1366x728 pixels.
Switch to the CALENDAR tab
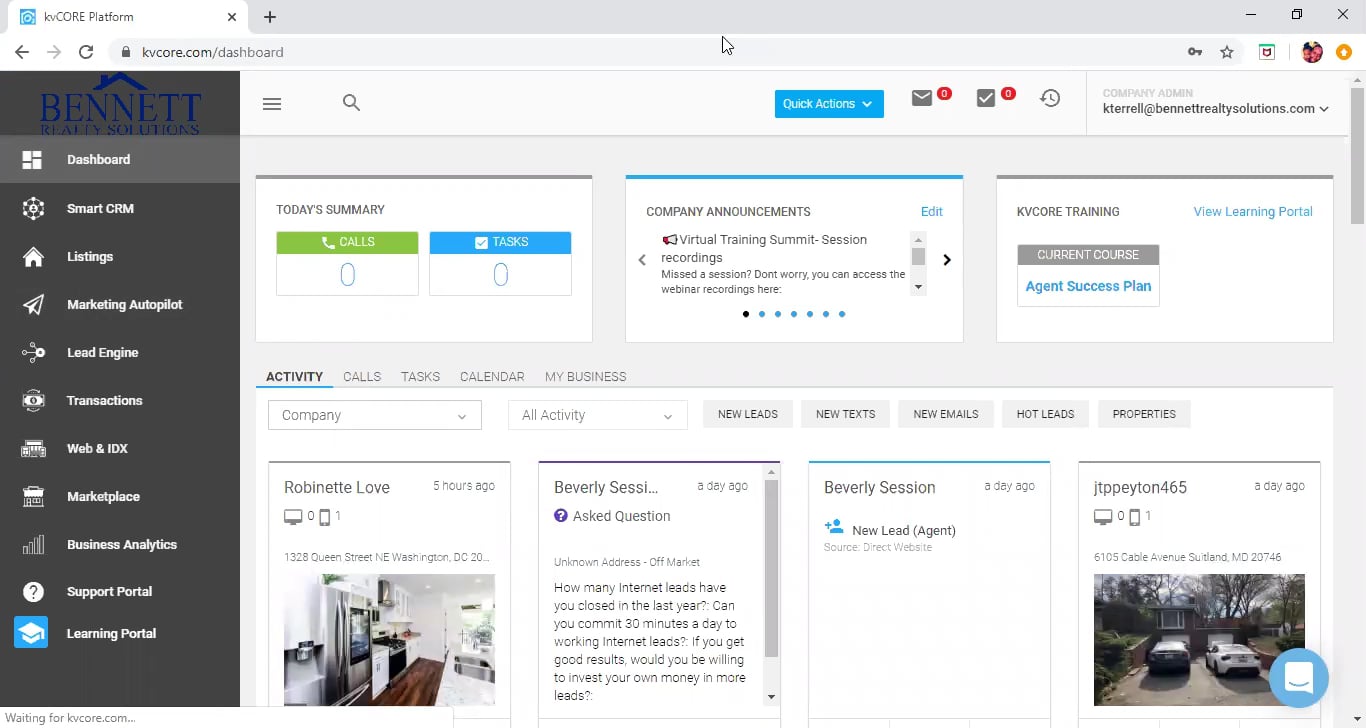[x=492, y=377]
